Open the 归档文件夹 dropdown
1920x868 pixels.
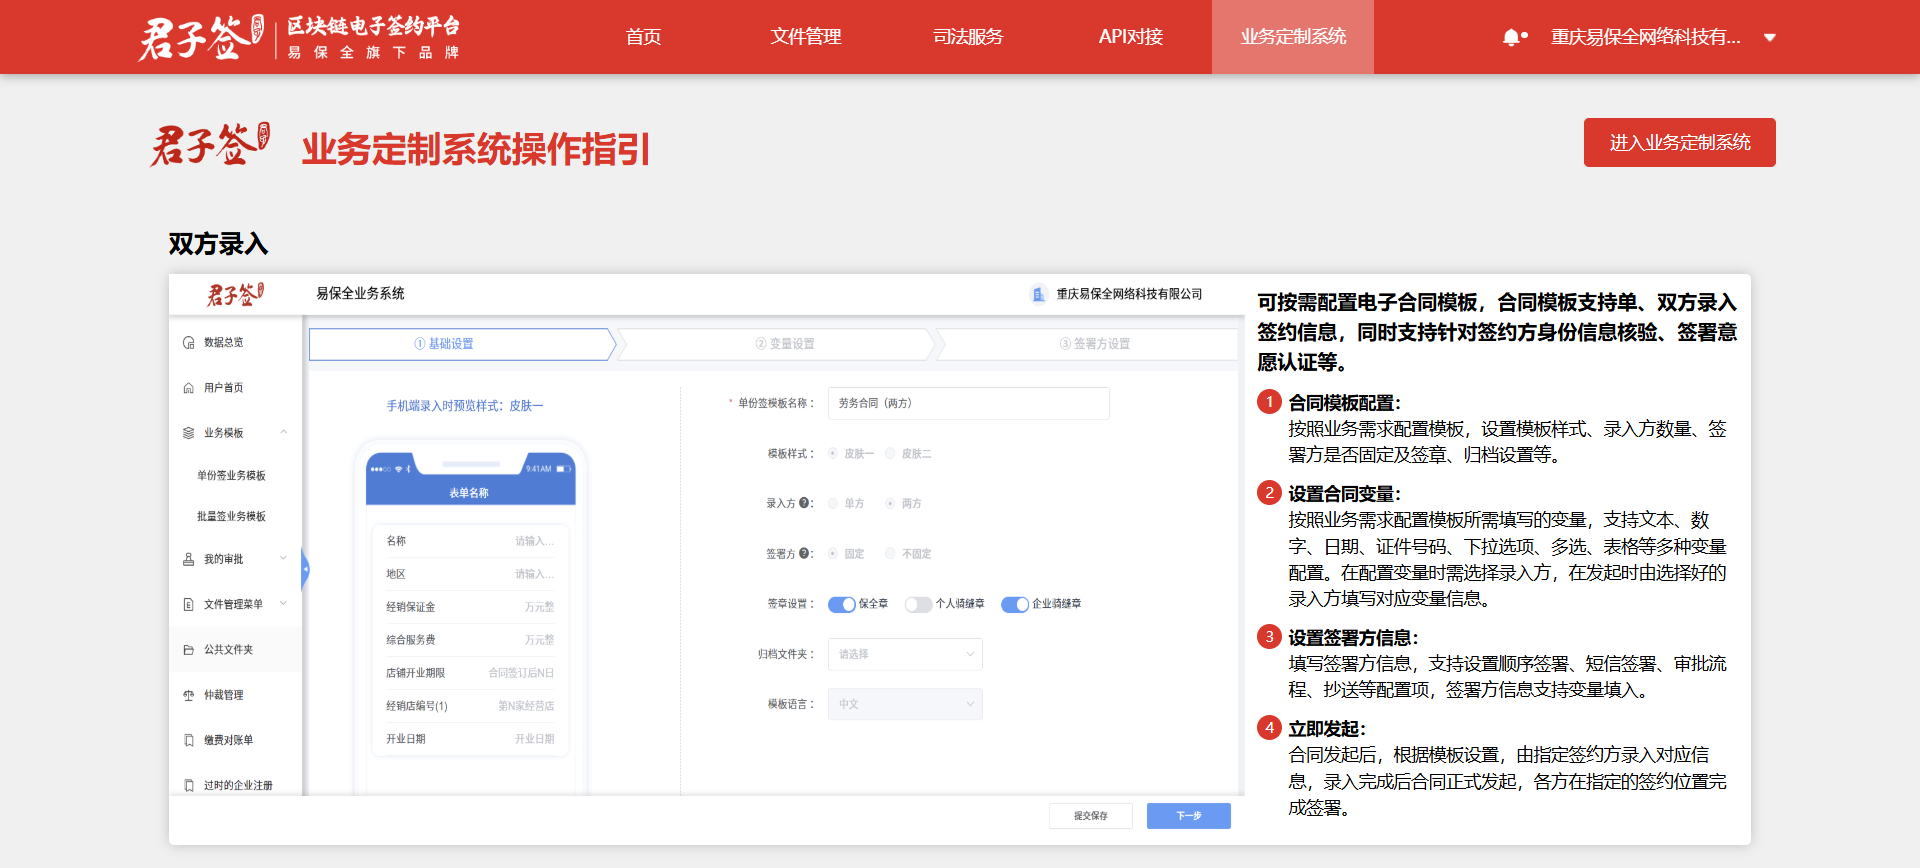pos(904,654)
